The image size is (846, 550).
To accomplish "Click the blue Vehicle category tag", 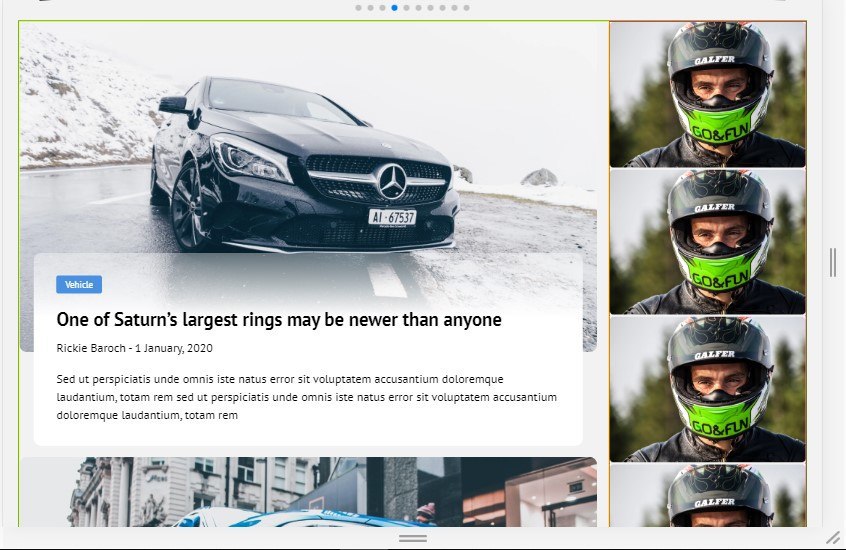I will [79, 284].
